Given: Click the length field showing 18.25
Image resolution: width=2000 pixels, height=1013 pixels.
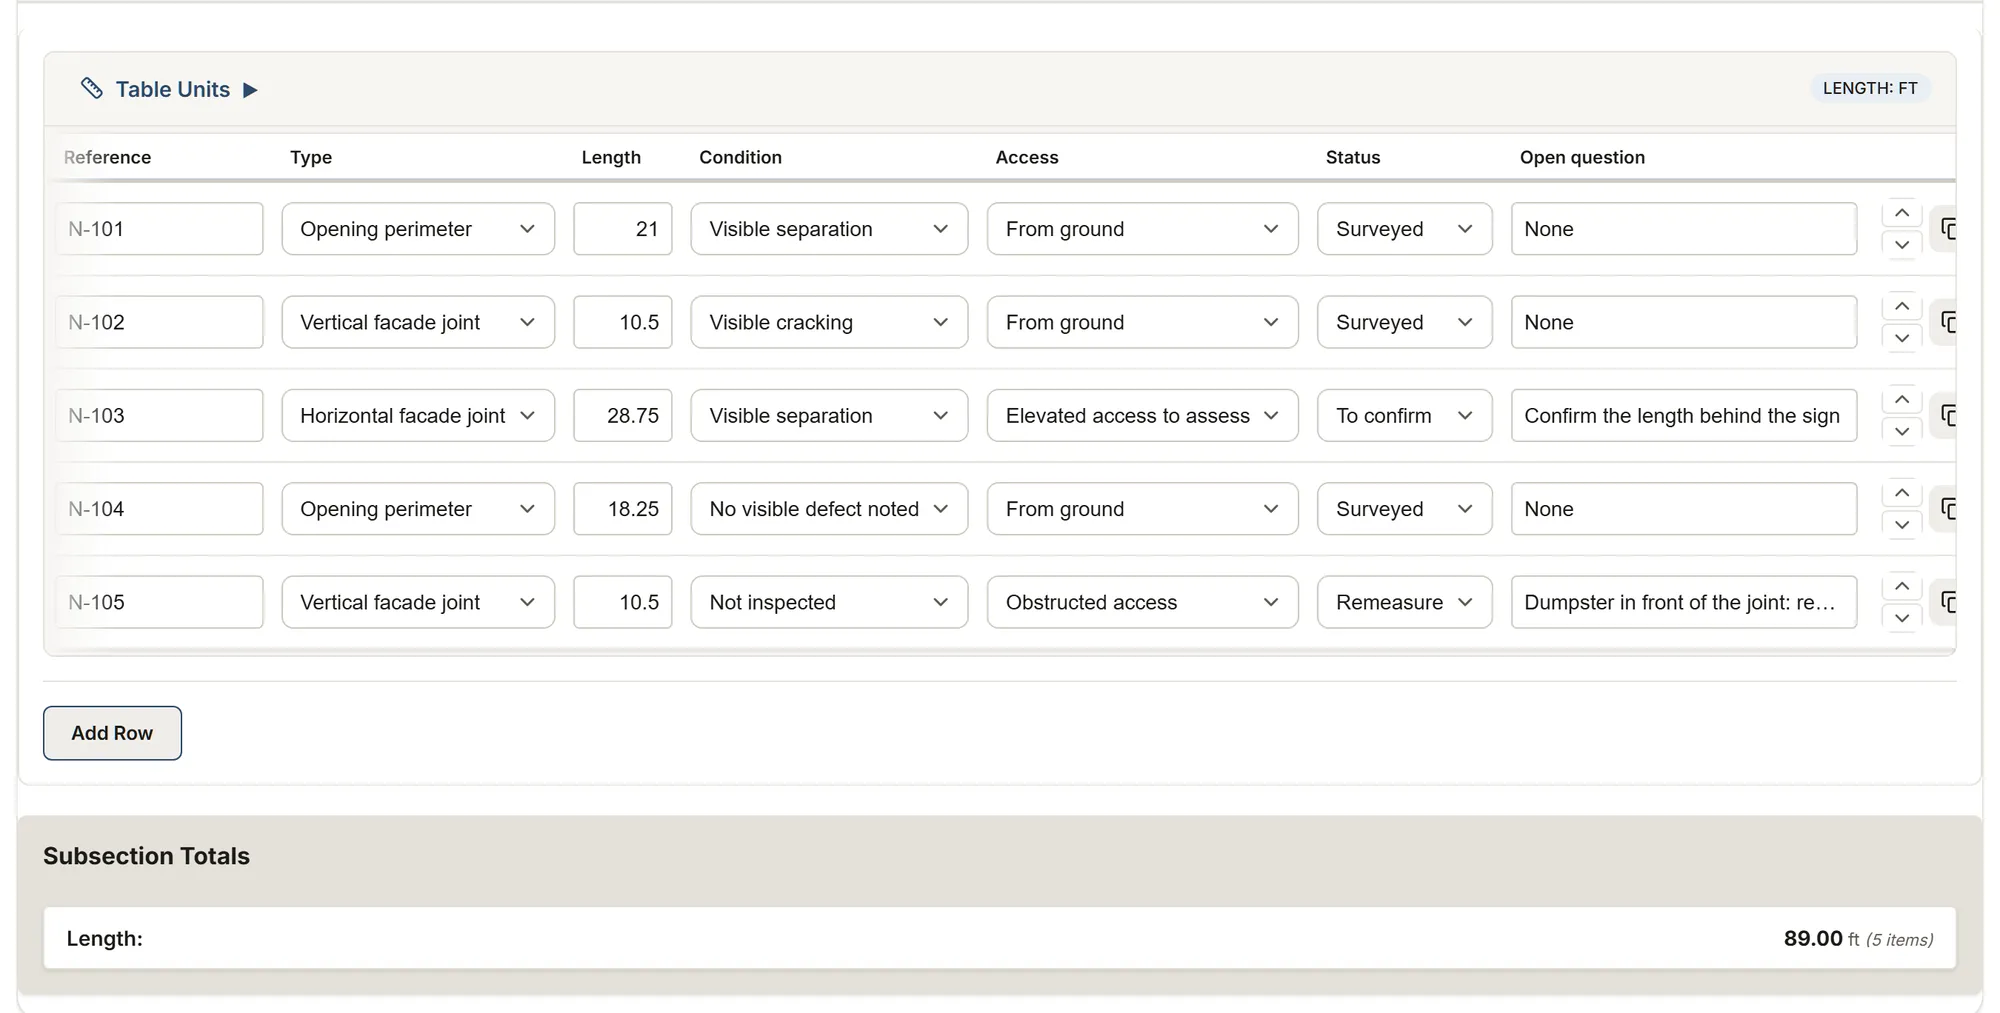Looking at the screenshot, I should (623, 509).
